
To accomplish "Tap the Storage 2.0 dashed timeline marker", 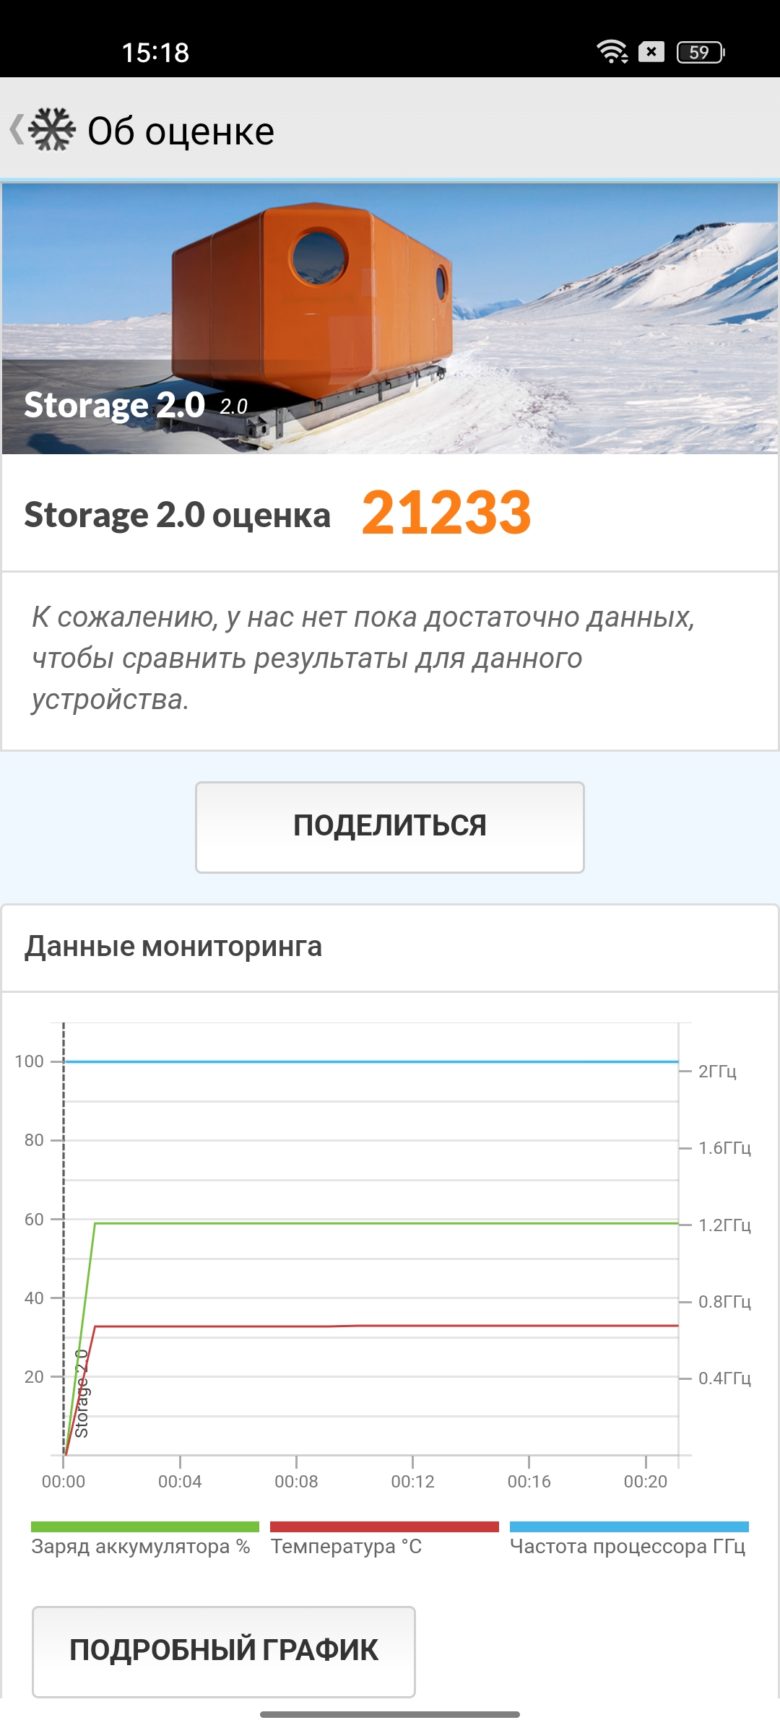I will 64,1240.
